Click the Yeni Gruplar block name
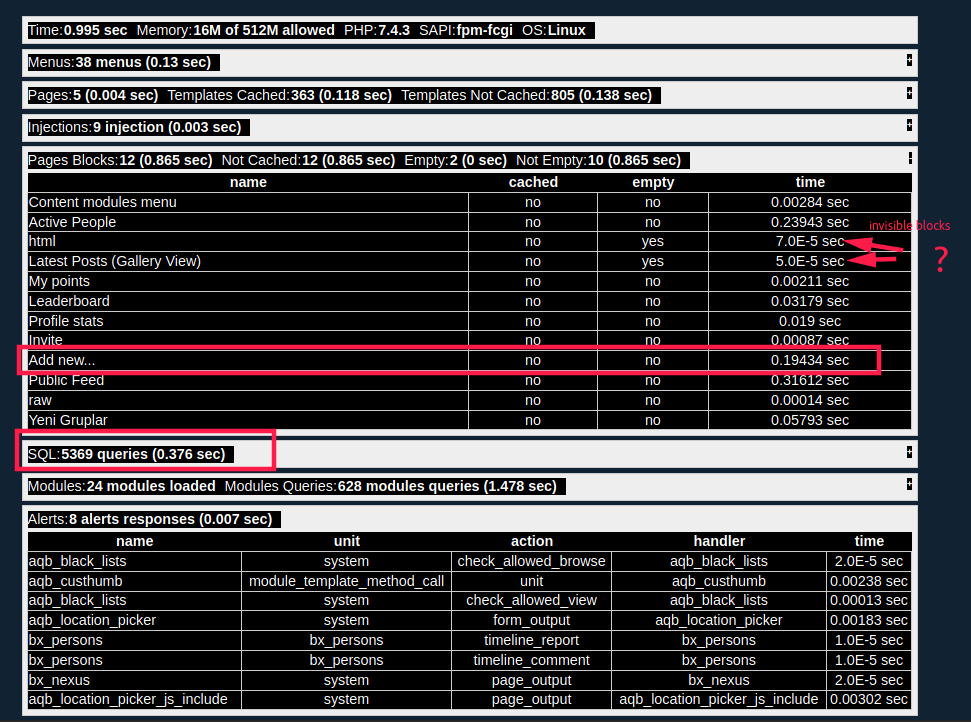Screen dimensions: 971x722 (x=68, y=420)
